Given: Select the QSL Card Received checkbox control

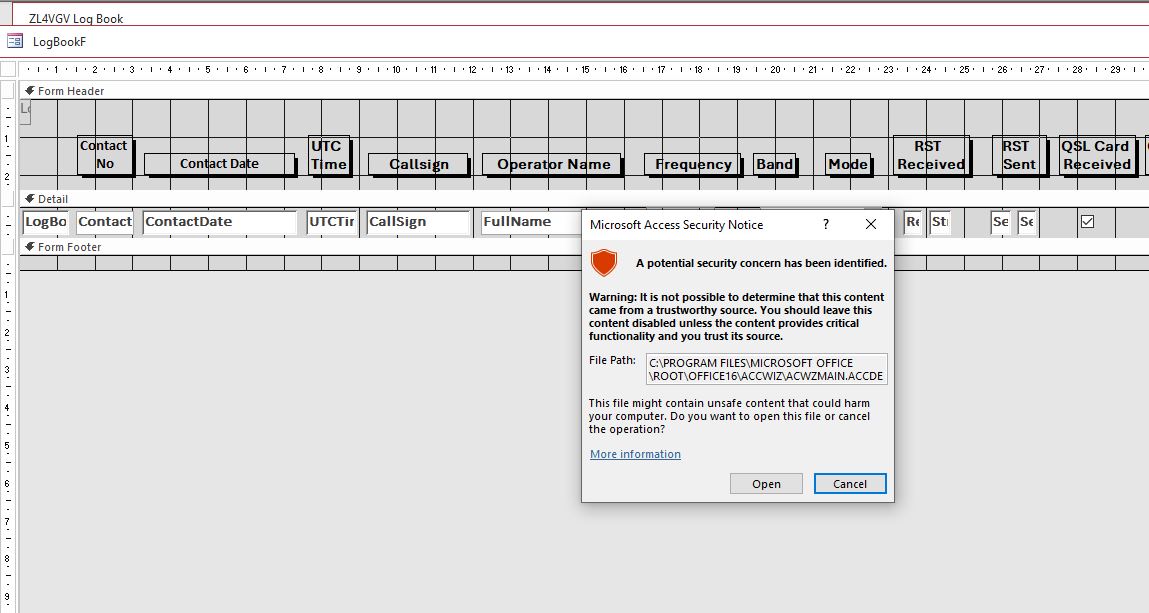Looking at the screenshot, I should 1089,221.
